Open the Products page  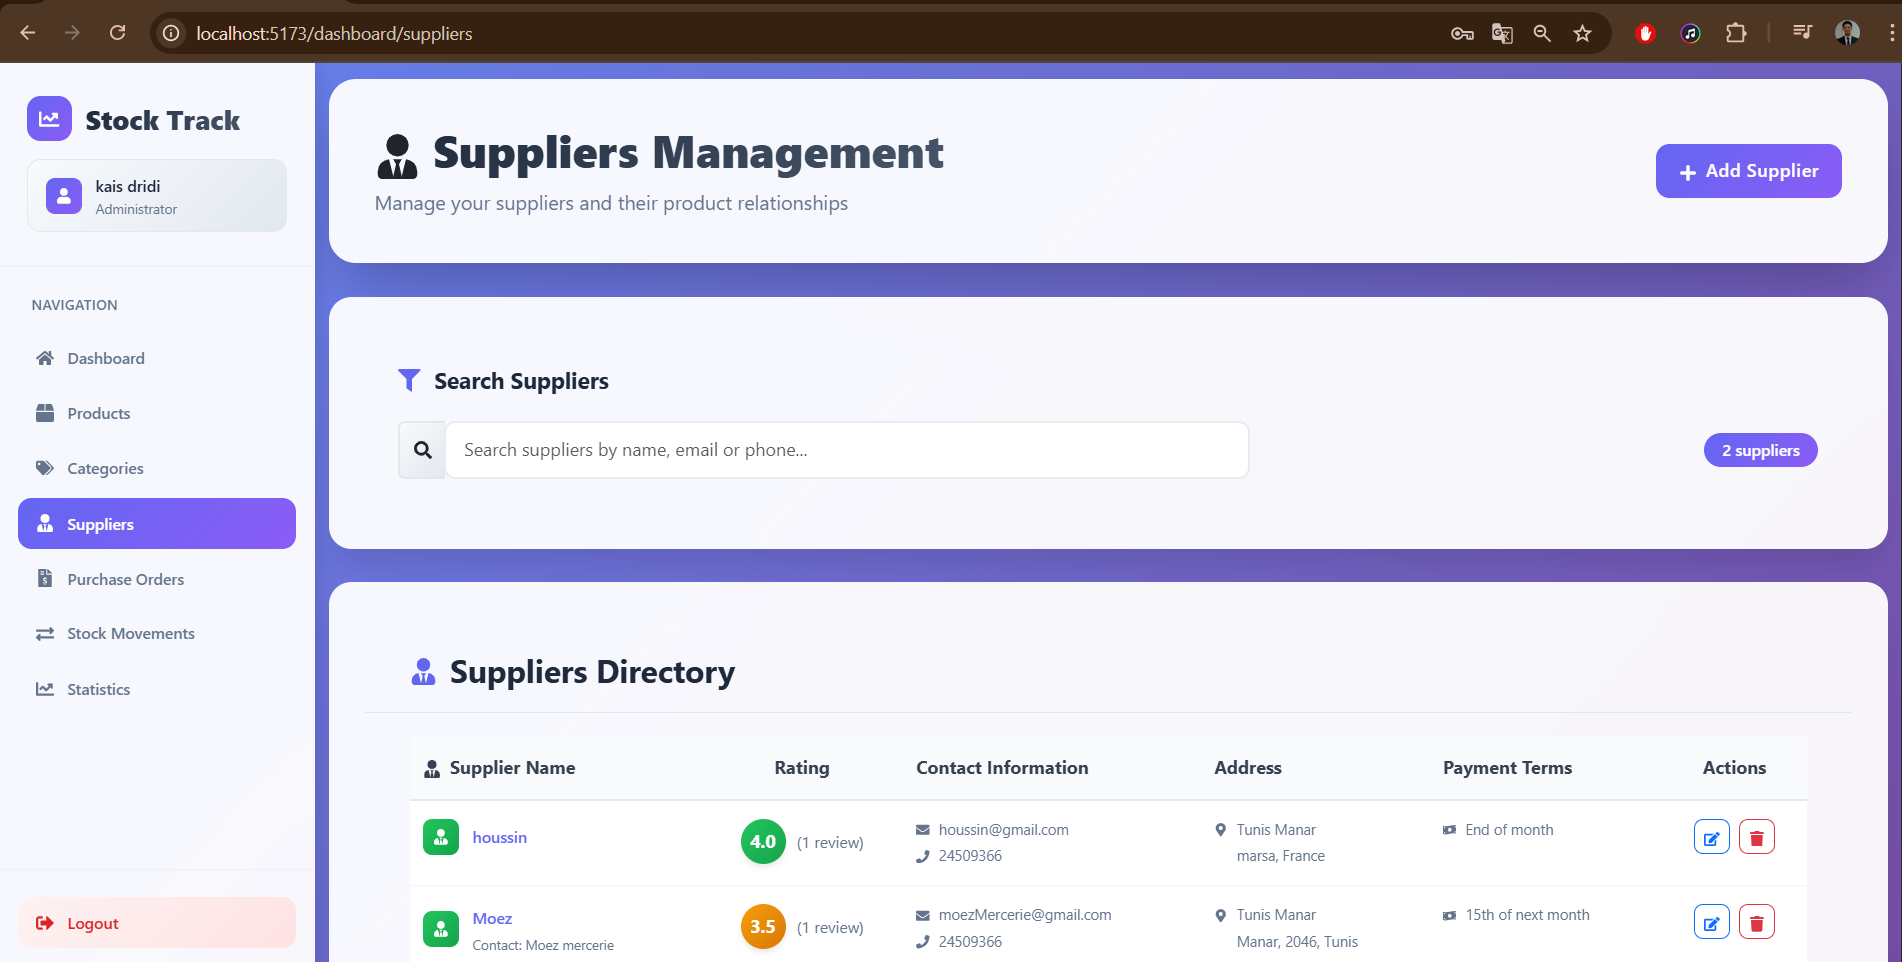click(157, 413)
